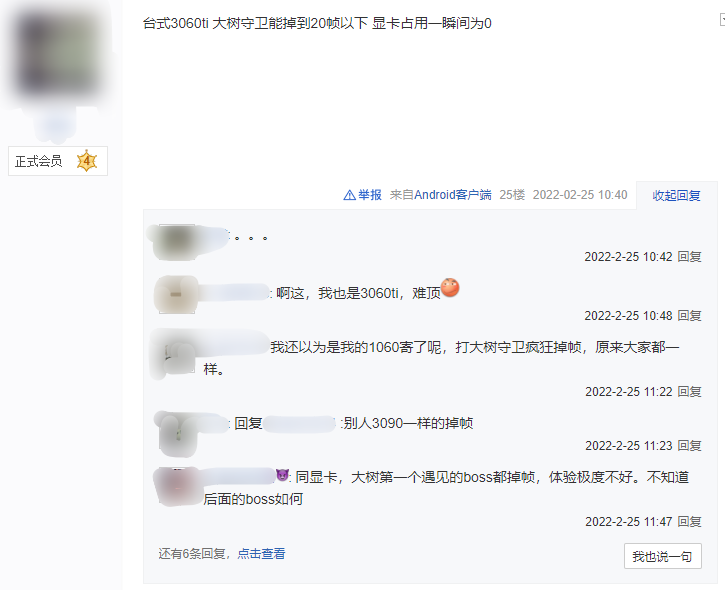Screen dimensions: 725x590
Task: Open the avatar next to the 难顶 comment
Action: 176,295
